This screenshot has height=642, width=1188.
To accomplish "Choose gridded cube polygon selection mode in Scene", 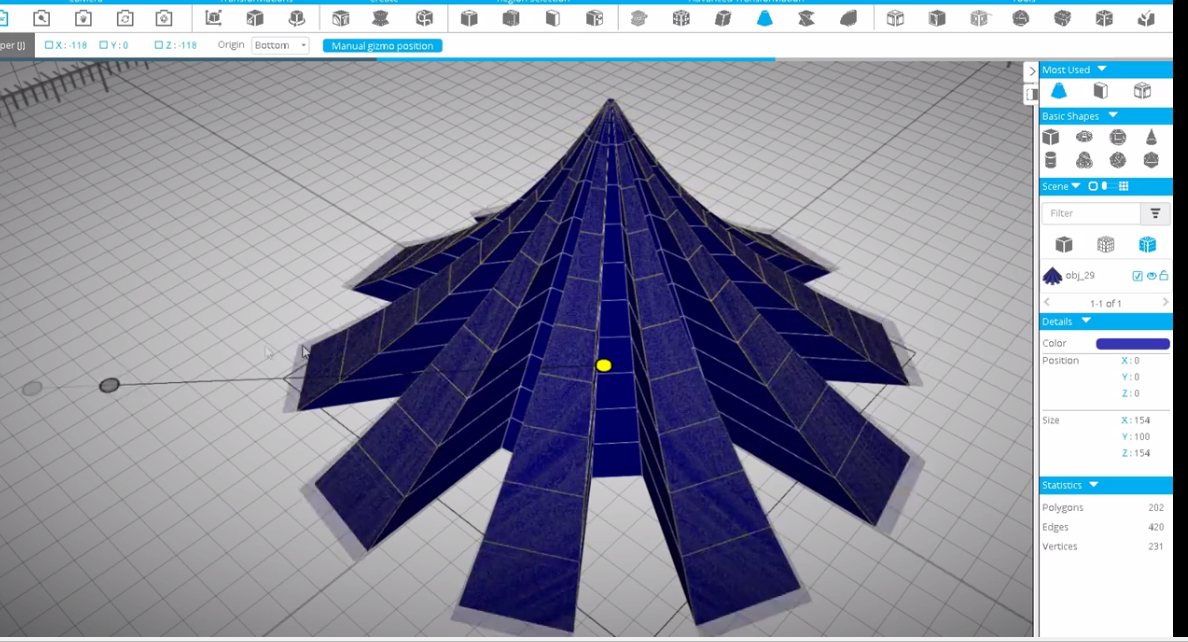I will coord(1105,244).
